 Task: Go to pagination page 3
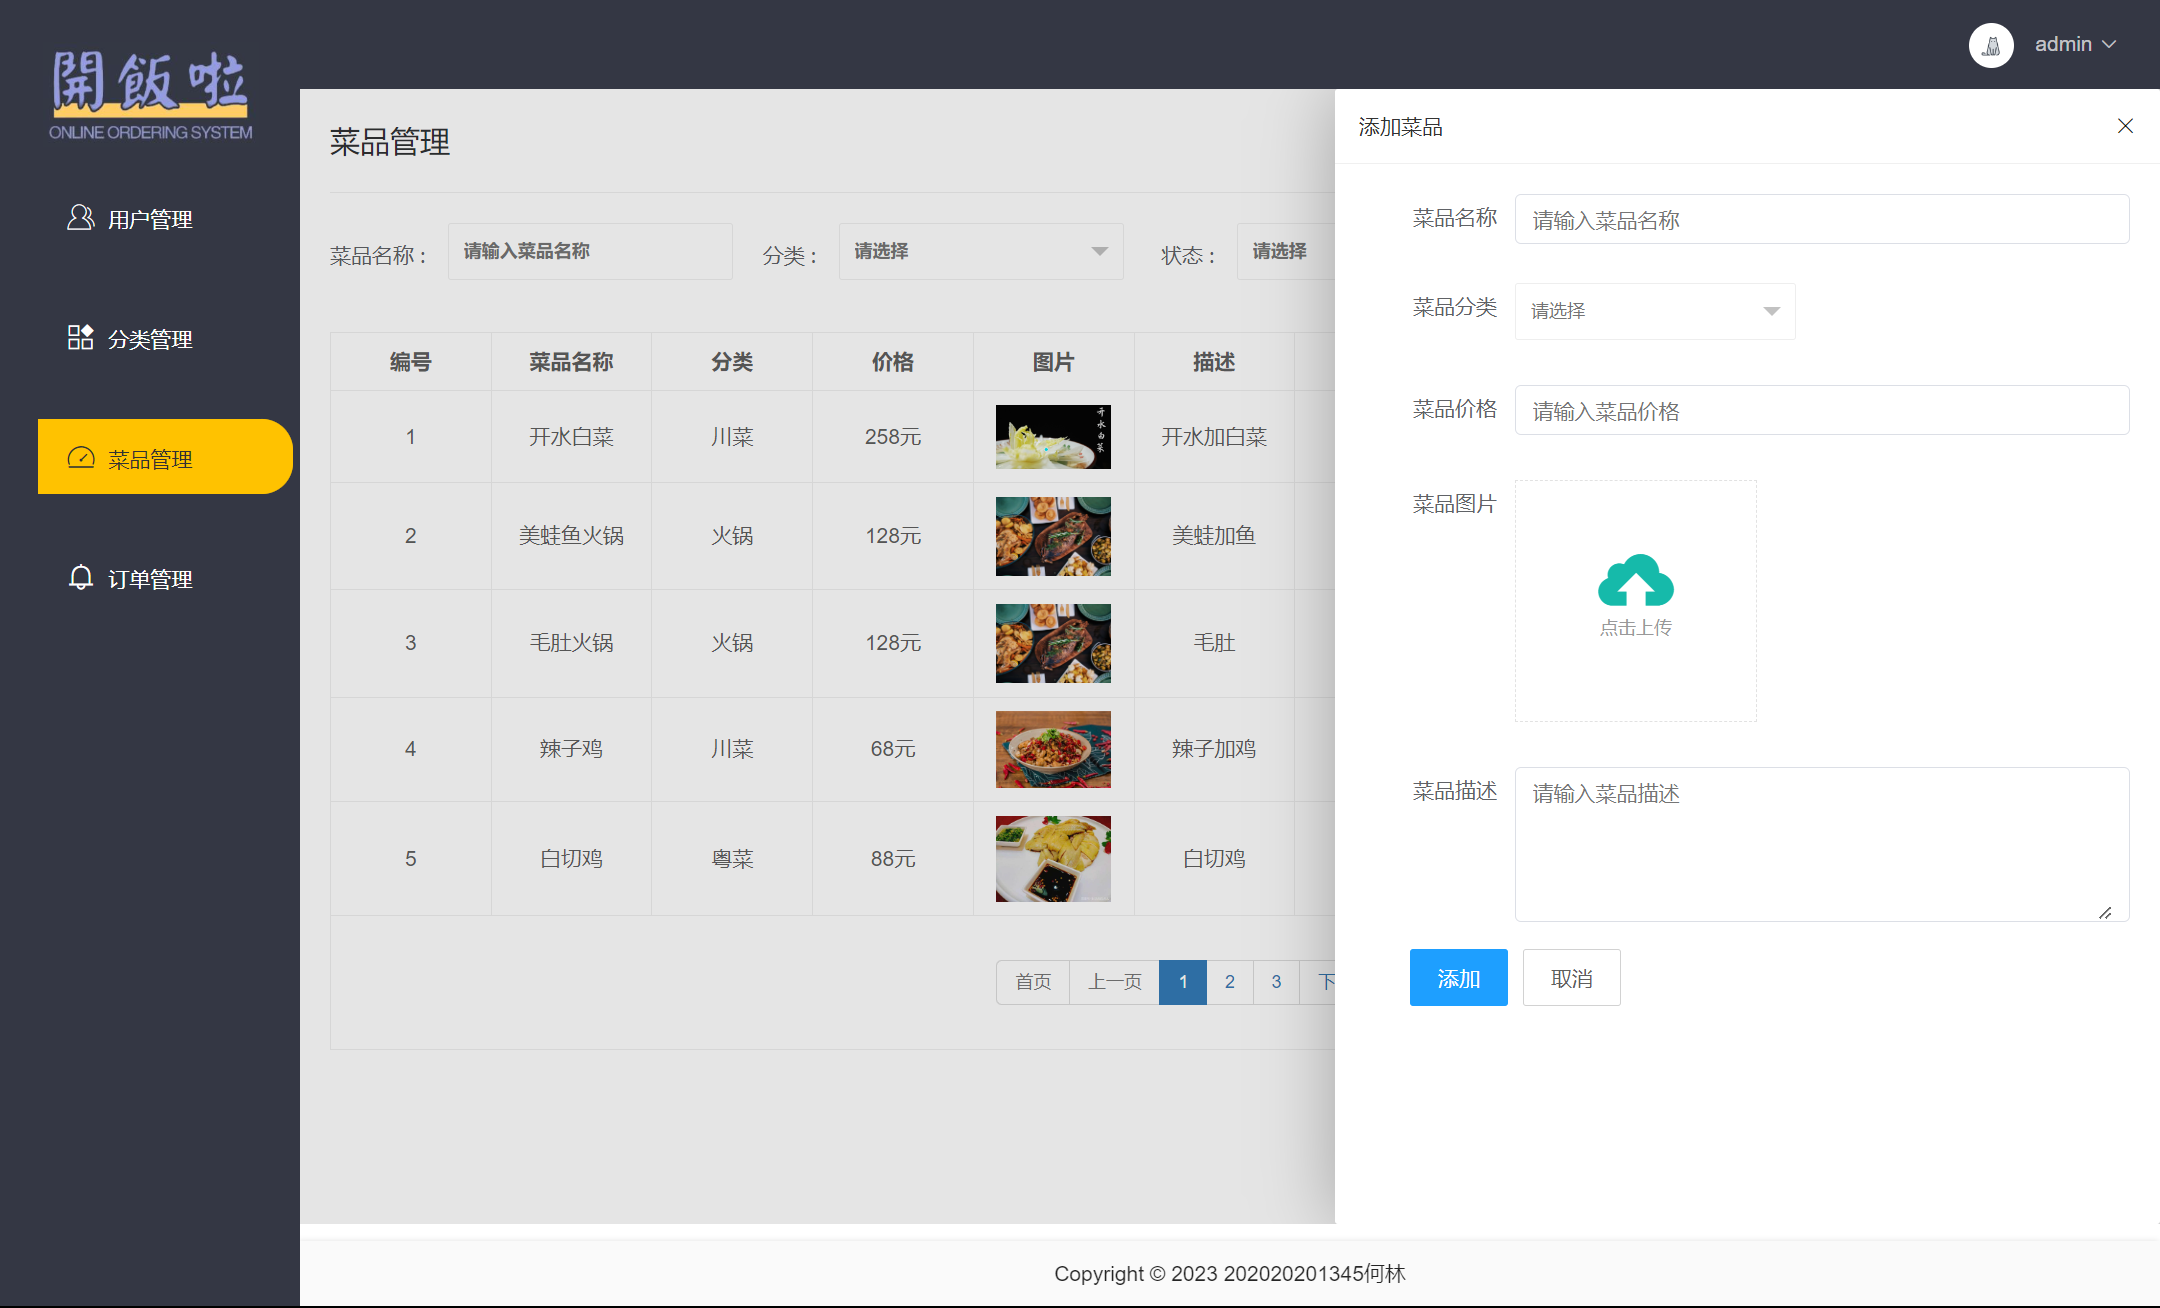[x=1276, y=982]
